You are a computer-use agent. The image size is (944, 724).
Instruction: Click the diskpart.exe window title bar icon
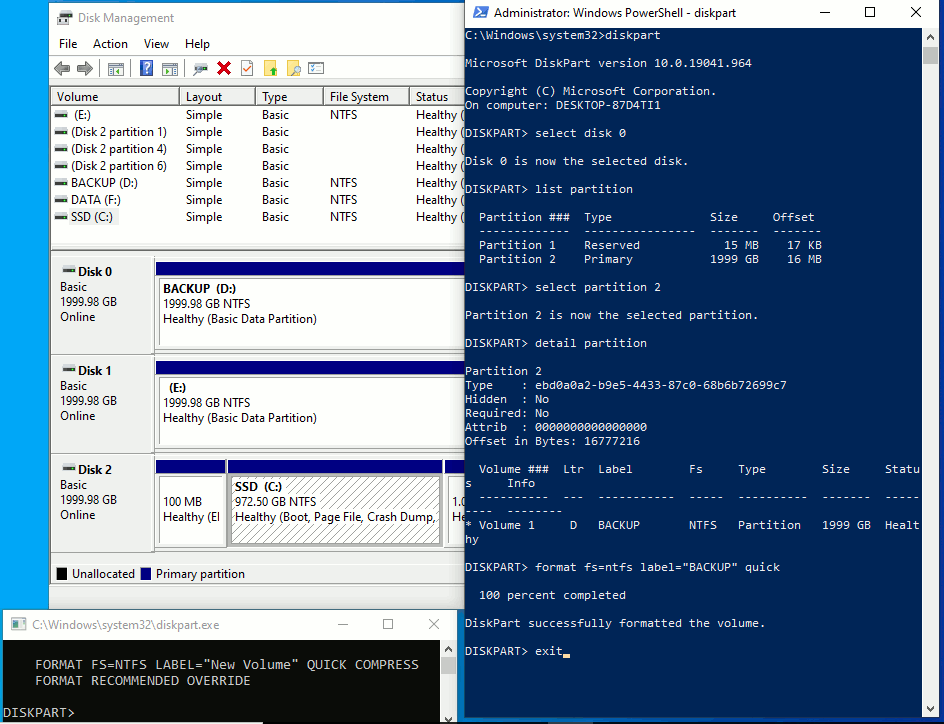[19, 625]
